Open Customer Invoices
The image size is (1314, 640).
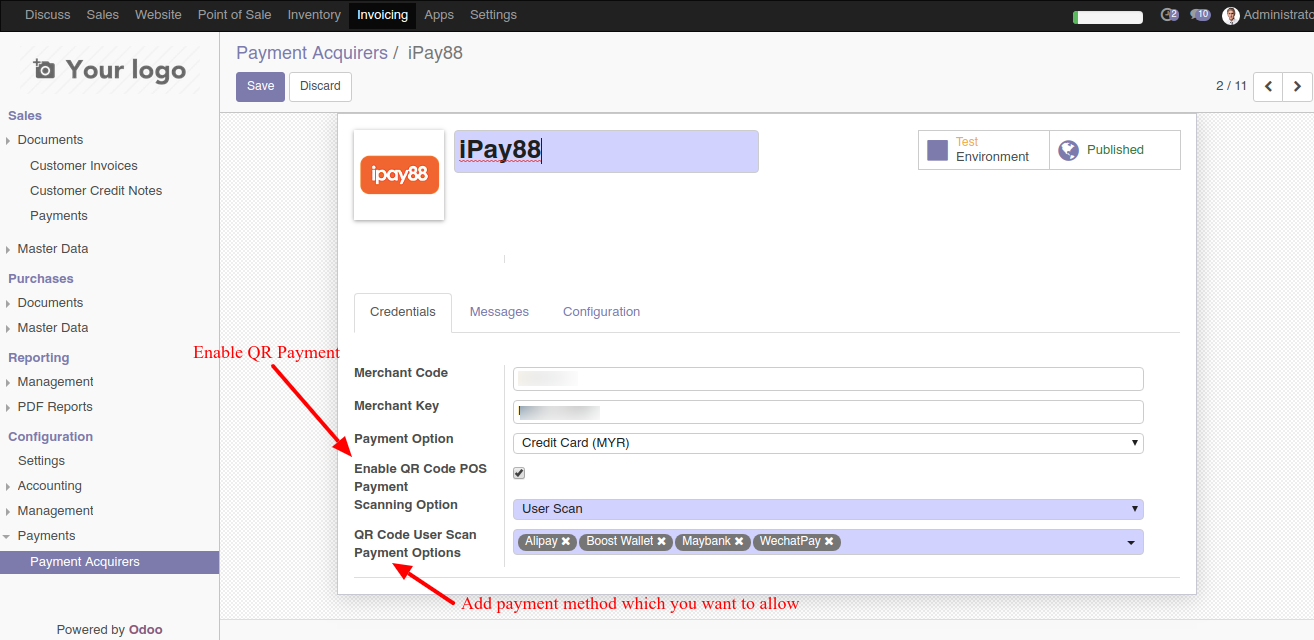[84, 166]
